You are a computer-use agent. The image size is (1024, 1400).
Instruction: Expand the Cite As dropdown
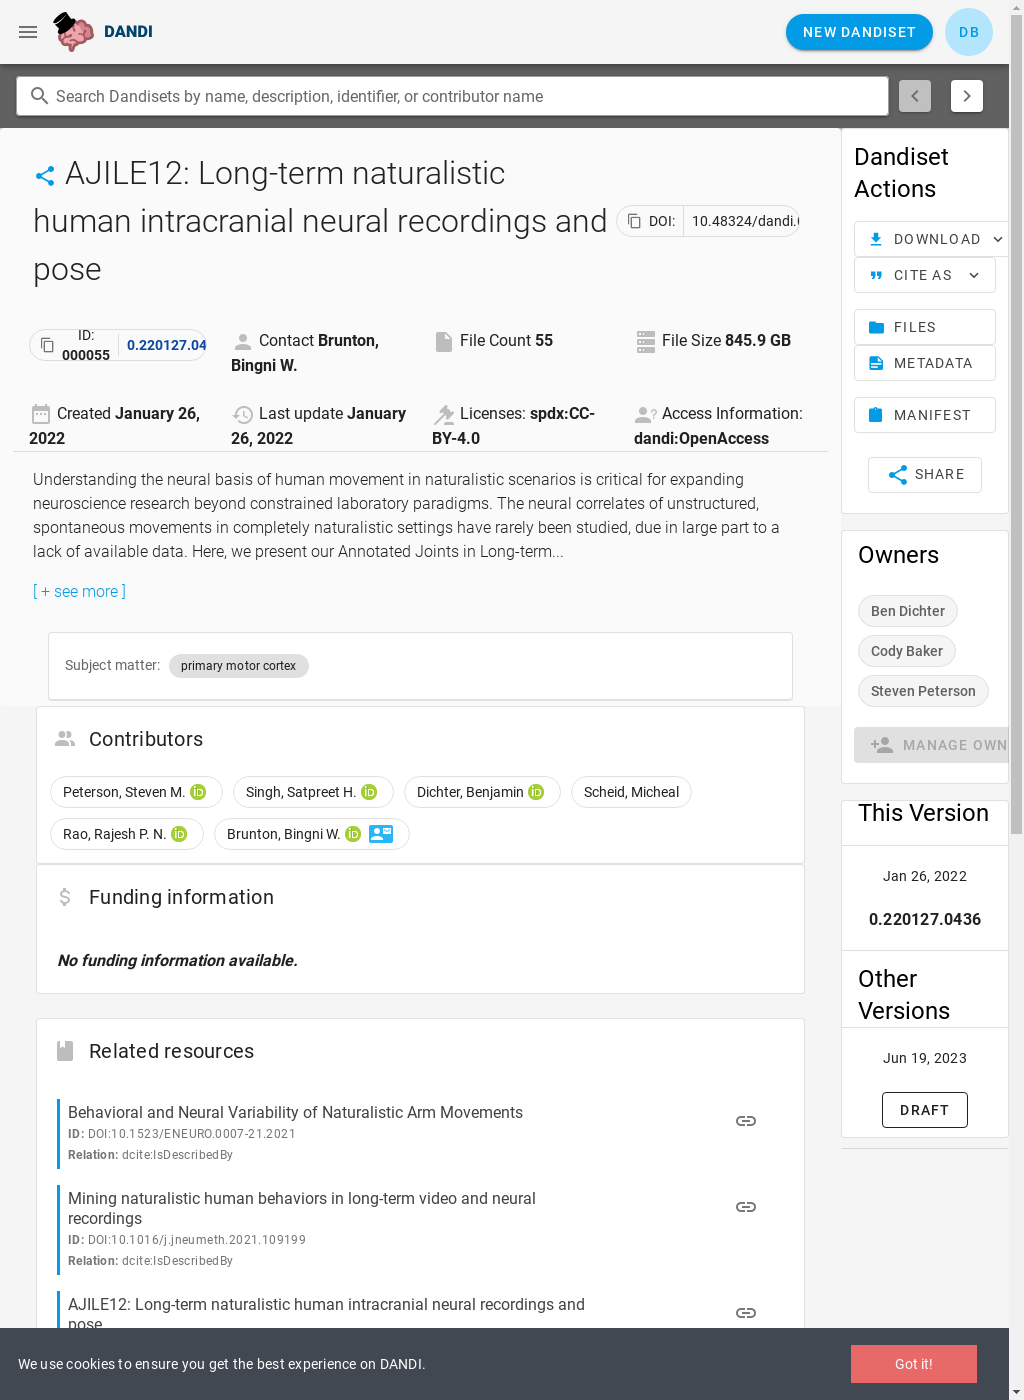pos(925,275)
